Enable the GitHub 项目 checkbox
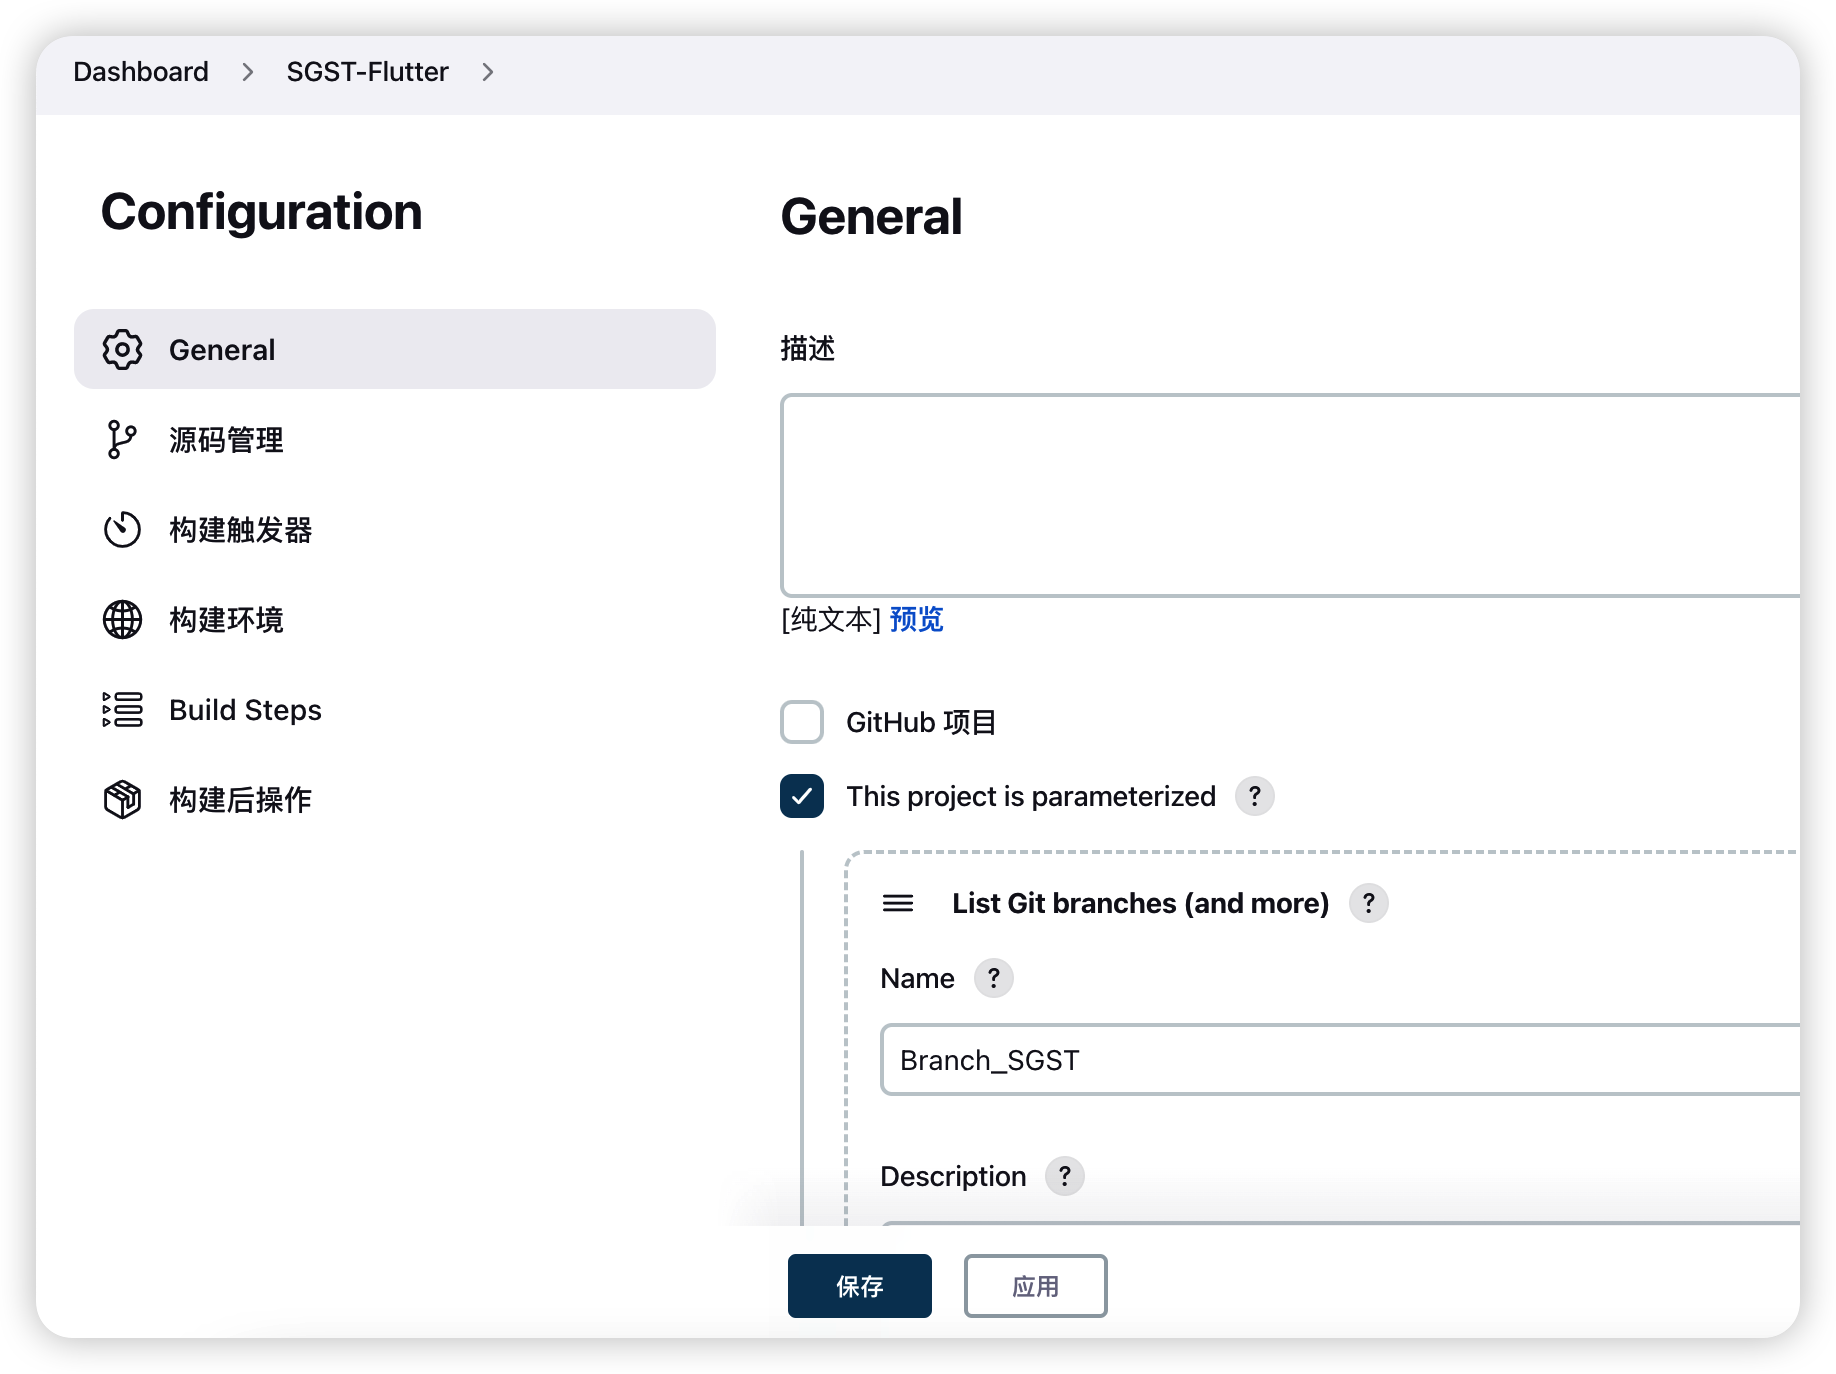Screen dimensions: 1836x1374 click(802, 722)
